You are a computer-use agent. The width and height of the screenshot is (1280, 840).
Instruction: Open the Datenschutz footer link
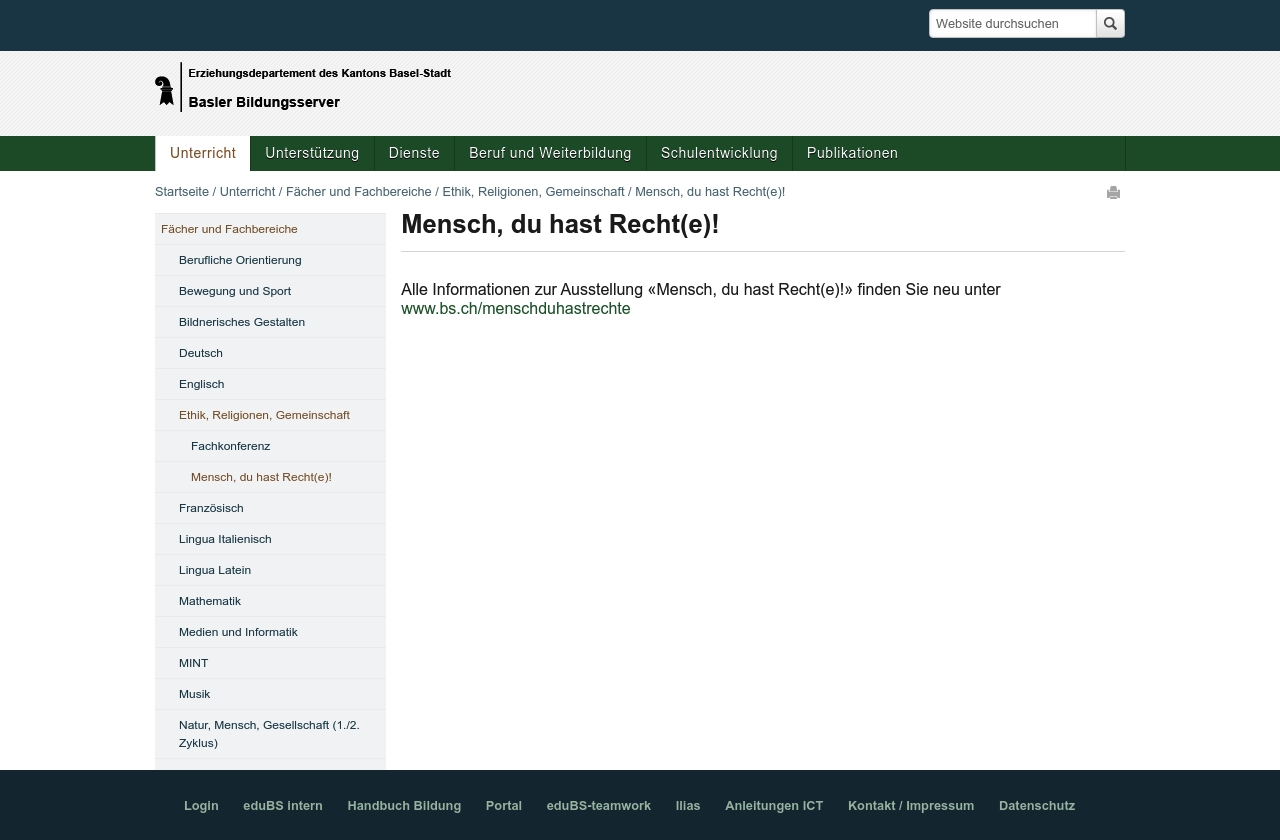1037,806
